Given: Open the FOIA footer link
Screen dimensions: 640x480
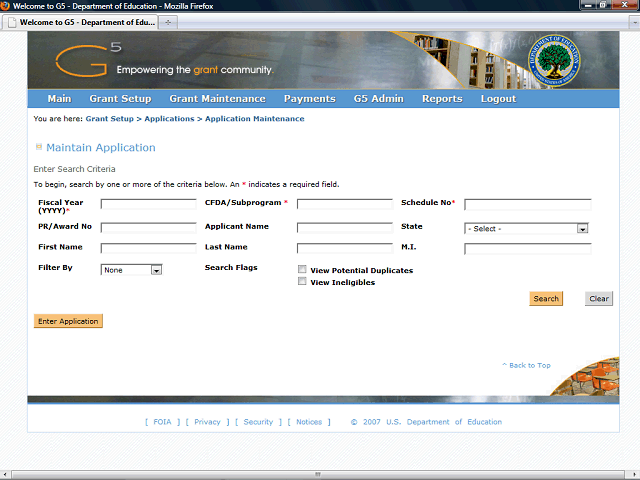Looking at the screenshot, I should pyautogui.click(x=162, y=422).
